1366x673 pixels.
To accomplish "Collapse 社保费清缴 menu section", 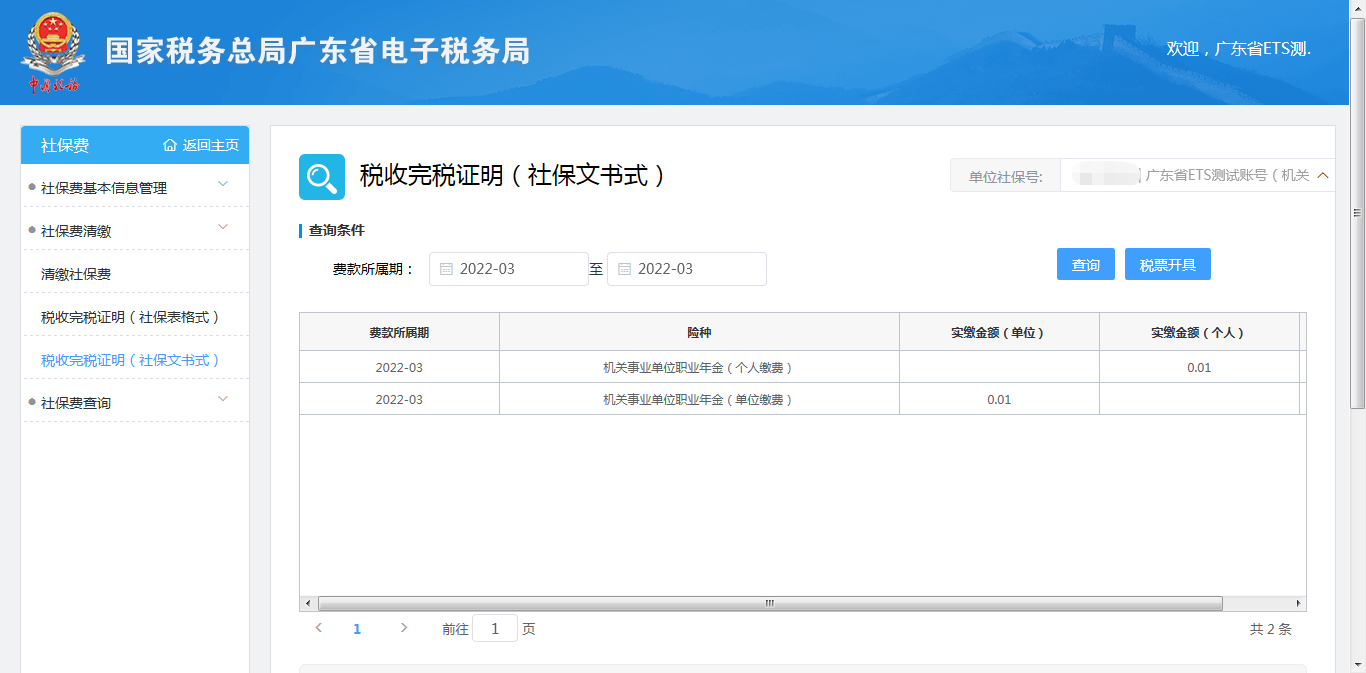I will [x=223, y=227].
